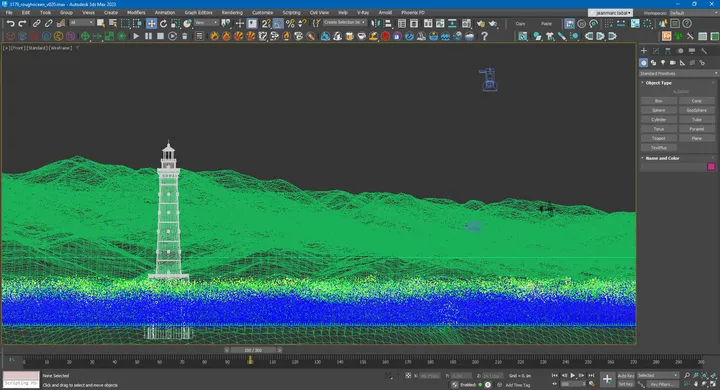Viewport: 720px width, 390px height.
Task: Open the pink object color swatch
Action: coord(711,167)
